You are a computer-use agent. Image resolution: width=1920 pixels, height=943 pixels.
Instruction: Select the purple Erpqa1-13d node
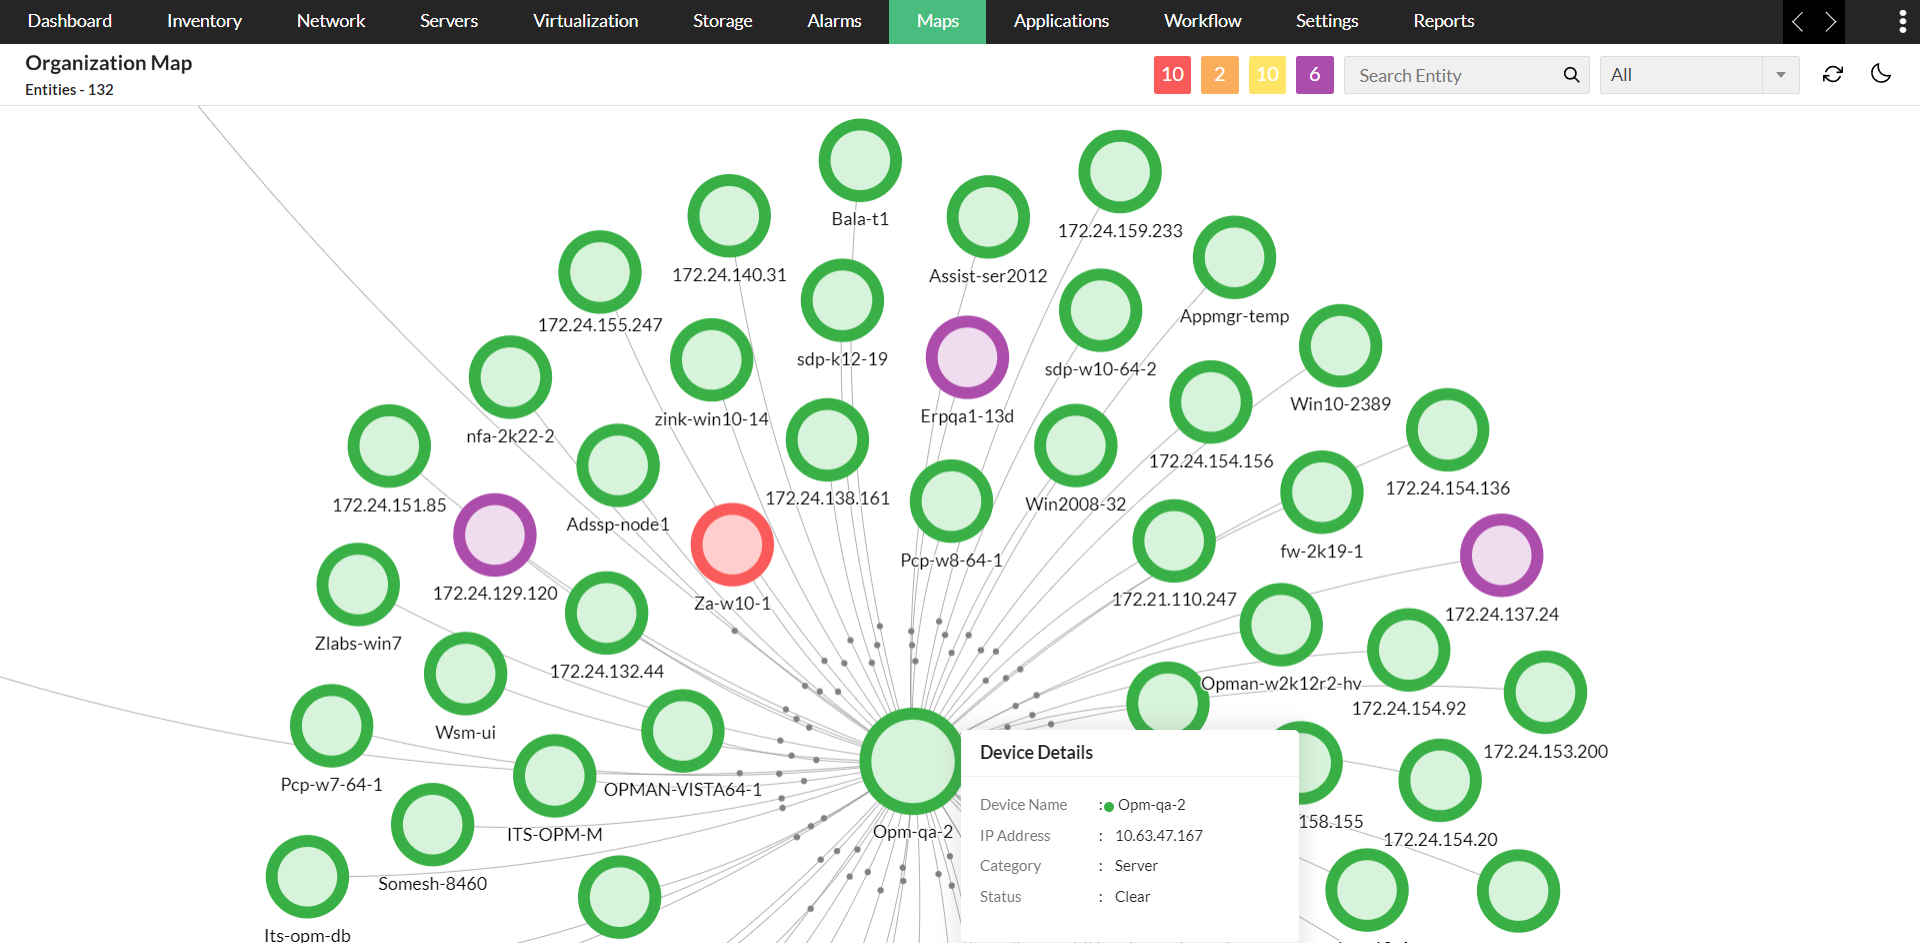click(x=966, y=356)
